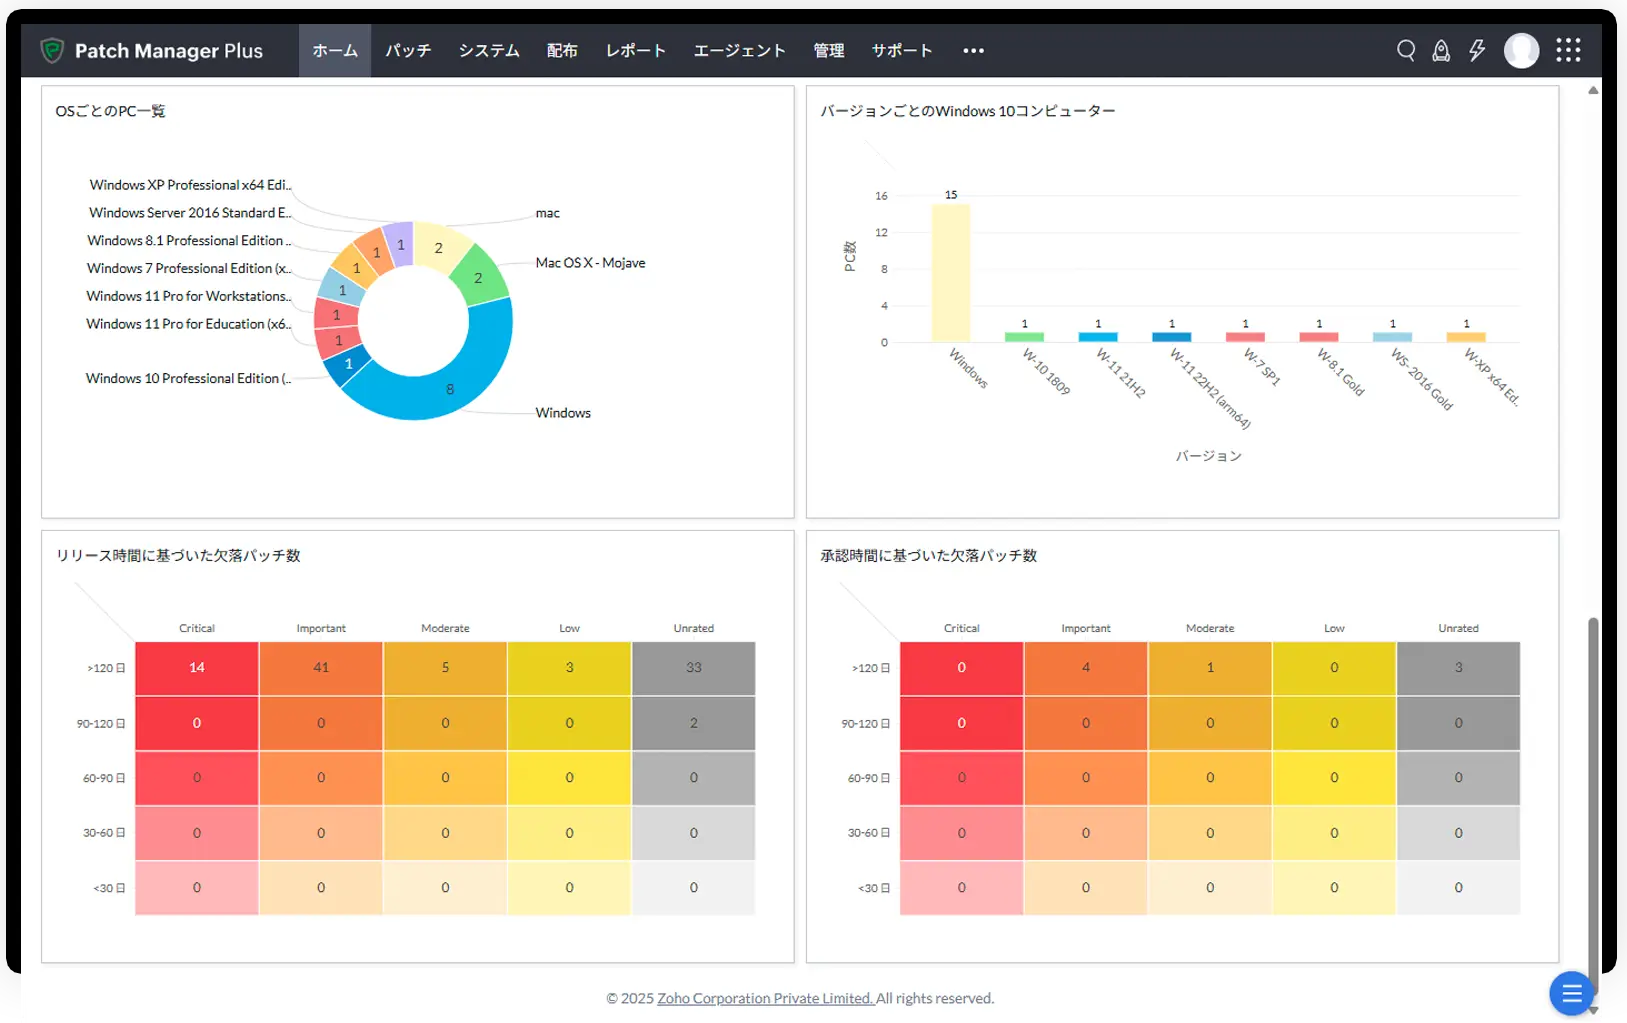Click the vertical page scrollbar thumb
The width and height of the screenshot is (1627, 1023).
[x=1593, y=800]
